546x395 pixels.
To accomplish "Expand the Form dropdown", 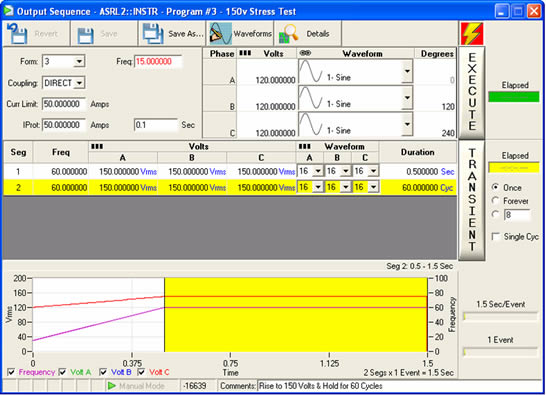I will point(79,62).
